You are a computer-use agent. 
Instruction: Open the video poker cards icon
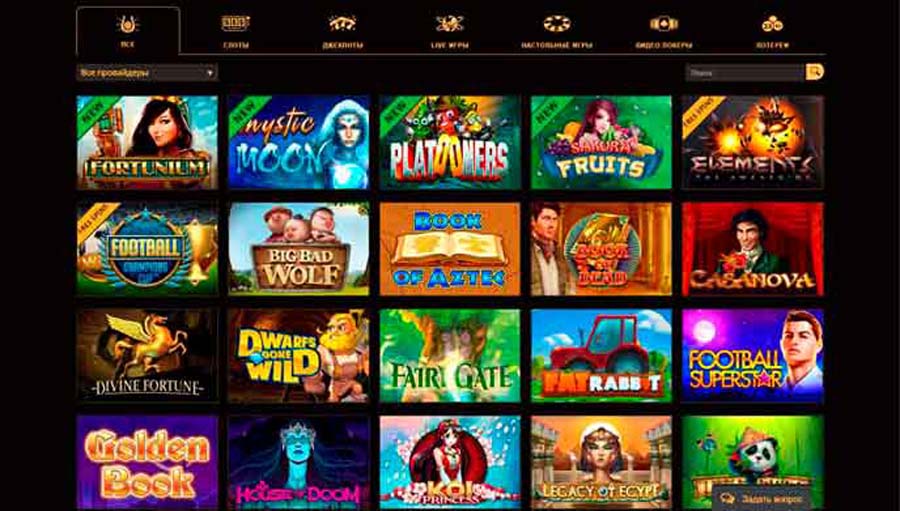(664, 24)
